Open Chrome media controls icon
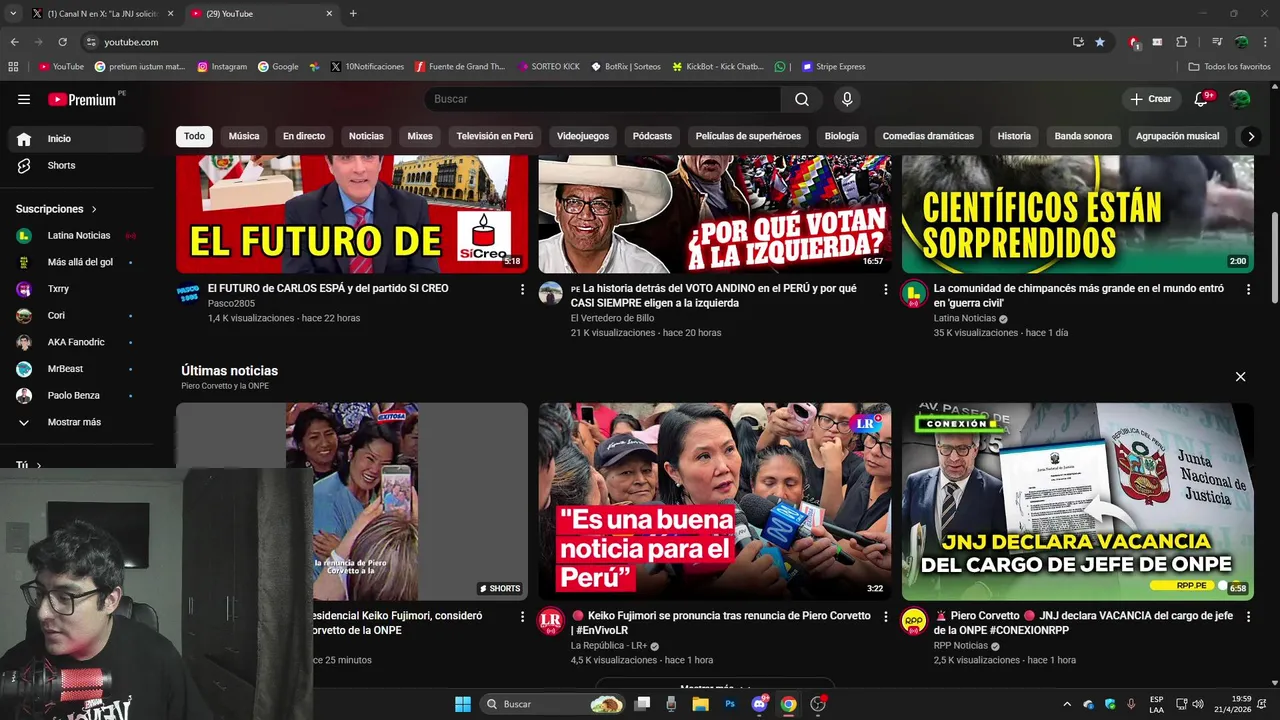The height and width of the screenshot is (720, 1280). 1217,42
